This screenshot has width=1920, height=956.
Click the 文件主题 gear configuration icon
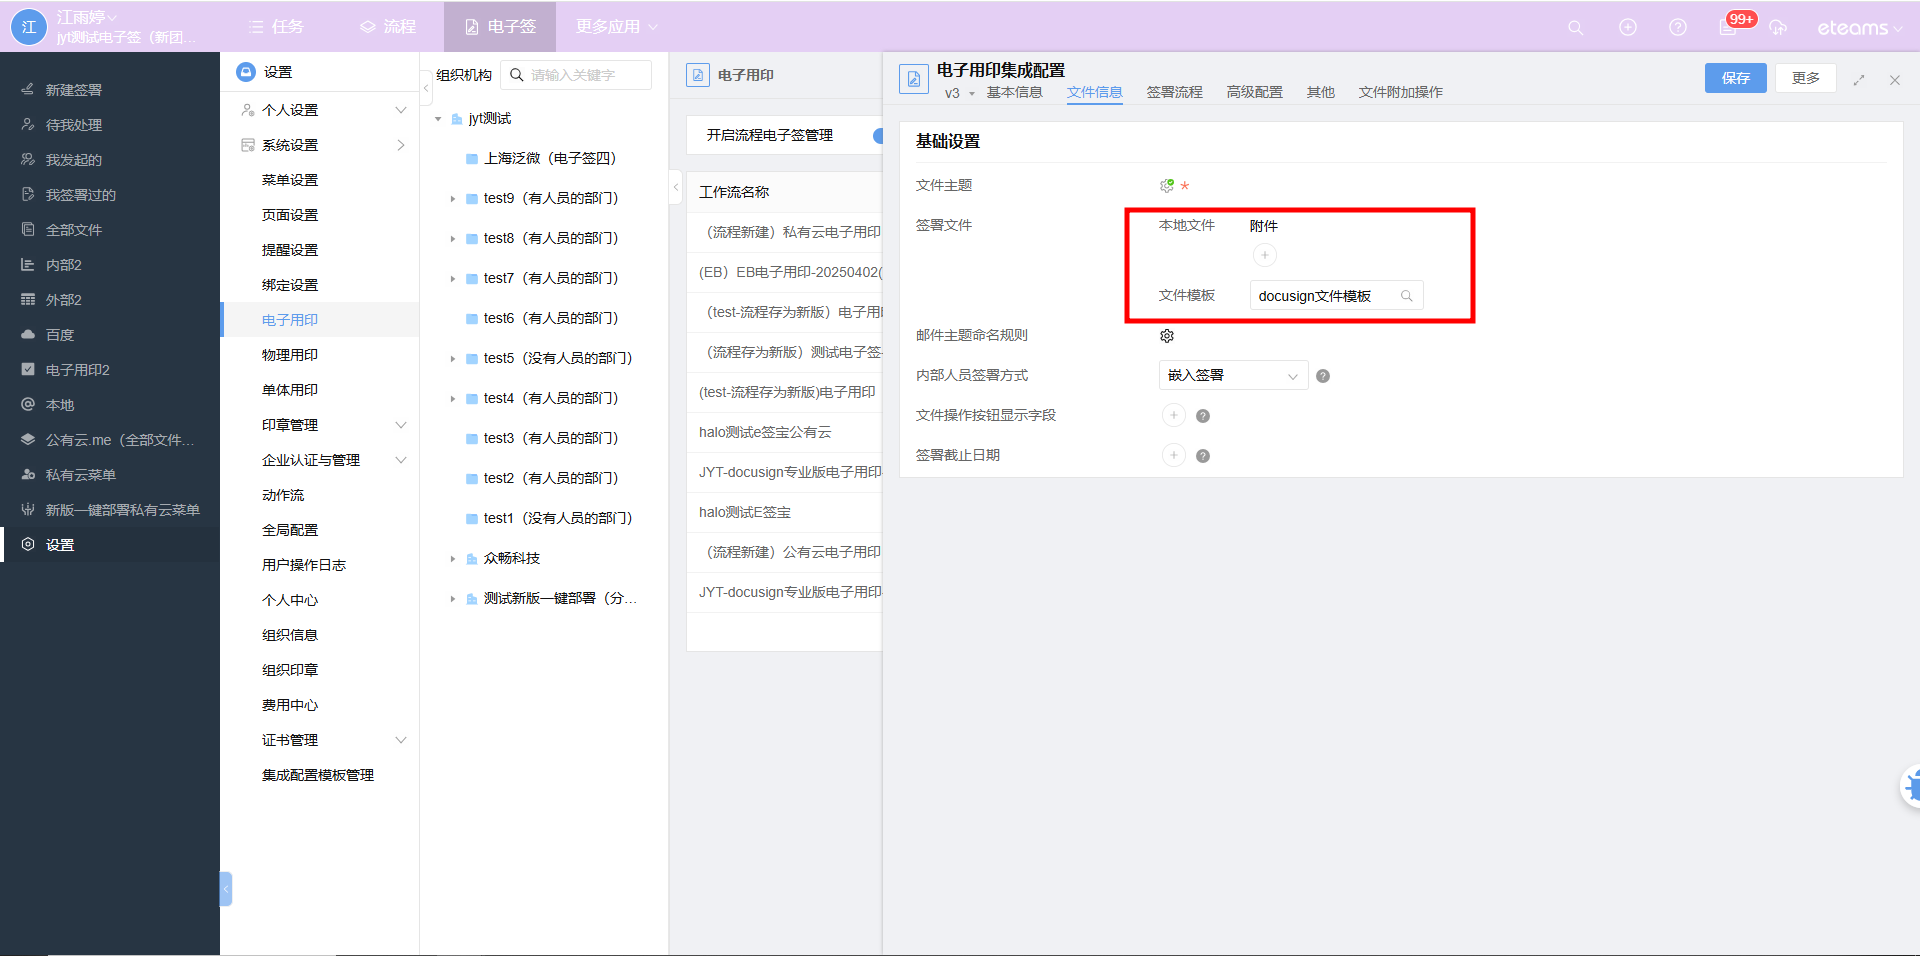tap(1167, 186)
